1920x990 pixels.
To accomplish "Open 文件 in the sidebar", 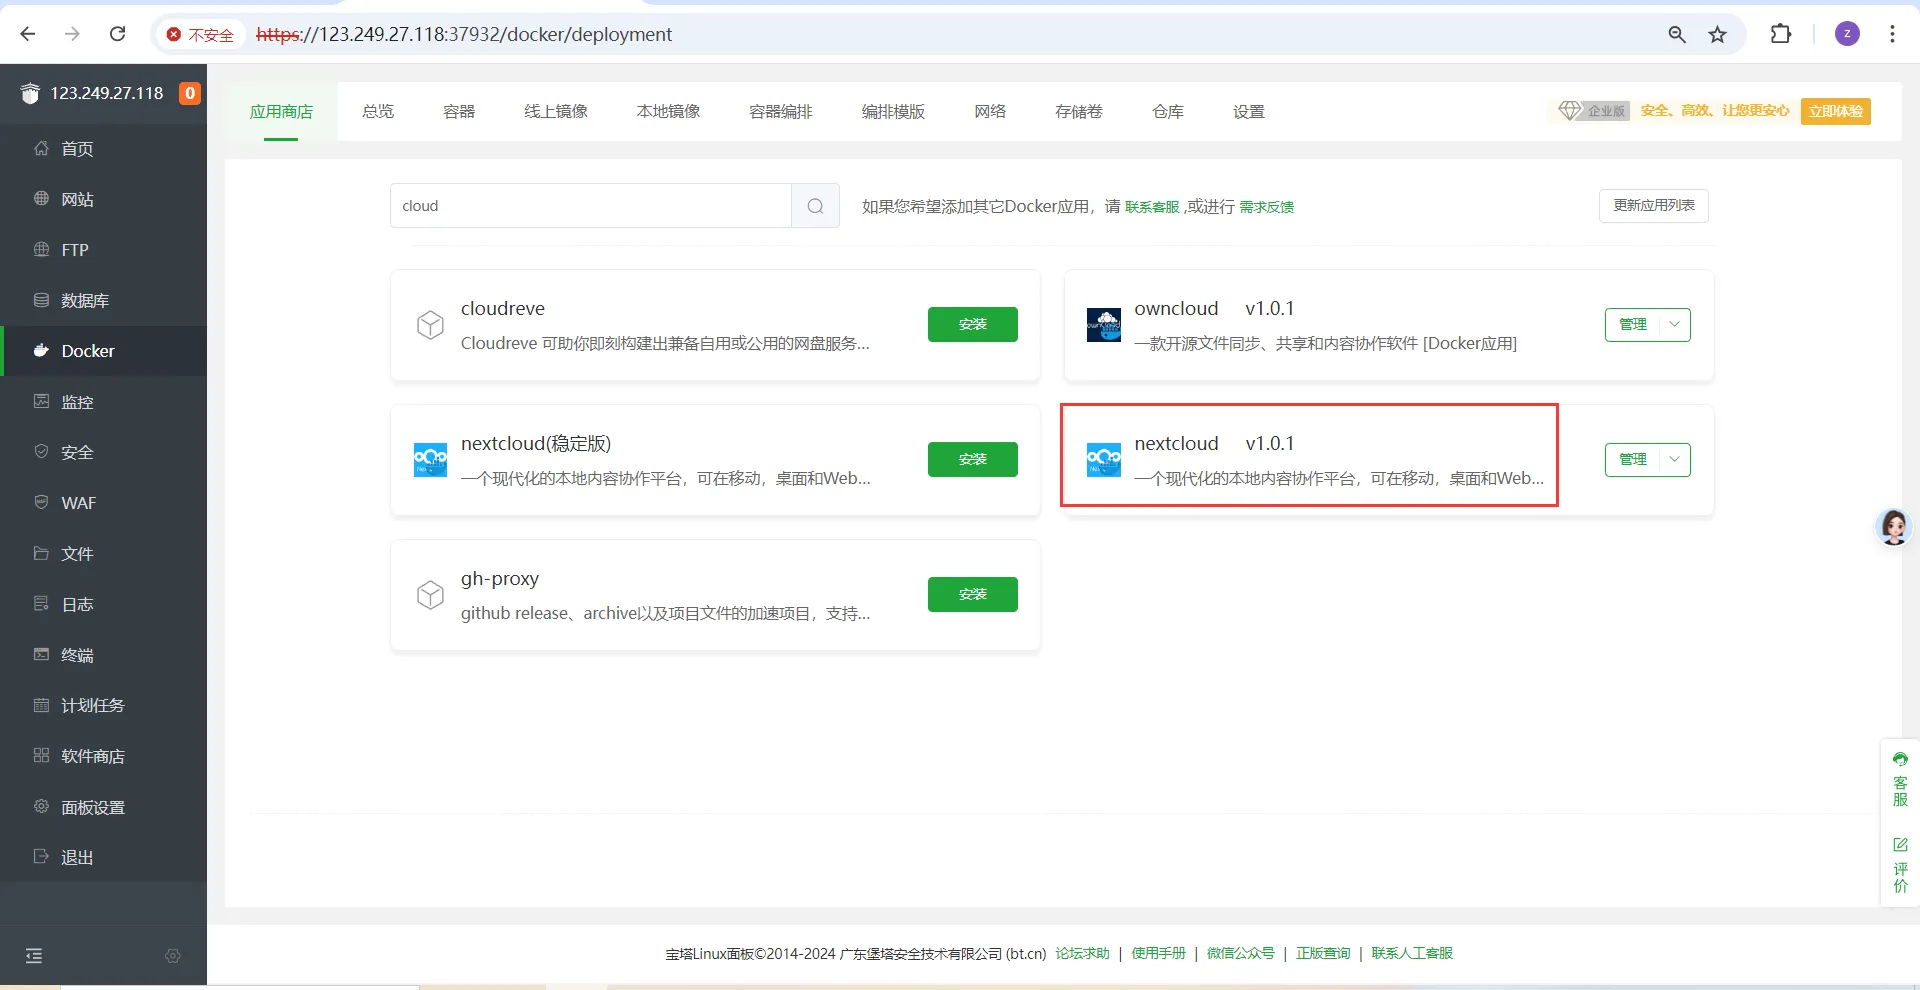I will (x=104, y=554).
